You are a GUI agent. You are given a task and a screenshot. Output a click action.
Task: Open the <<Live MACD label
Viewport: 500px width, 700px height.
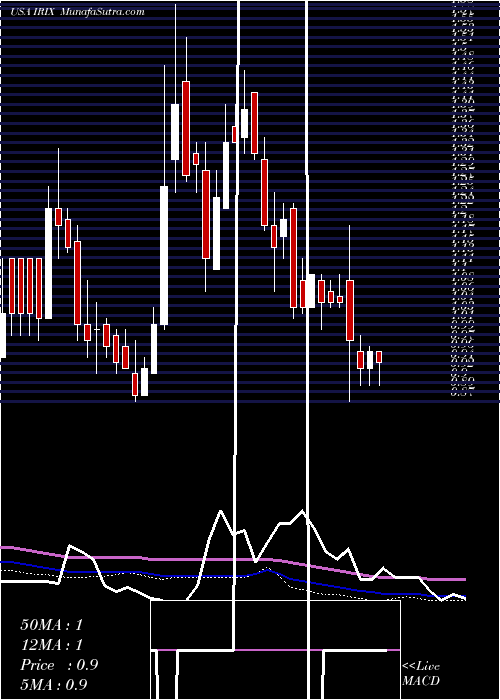pos(421,674)
